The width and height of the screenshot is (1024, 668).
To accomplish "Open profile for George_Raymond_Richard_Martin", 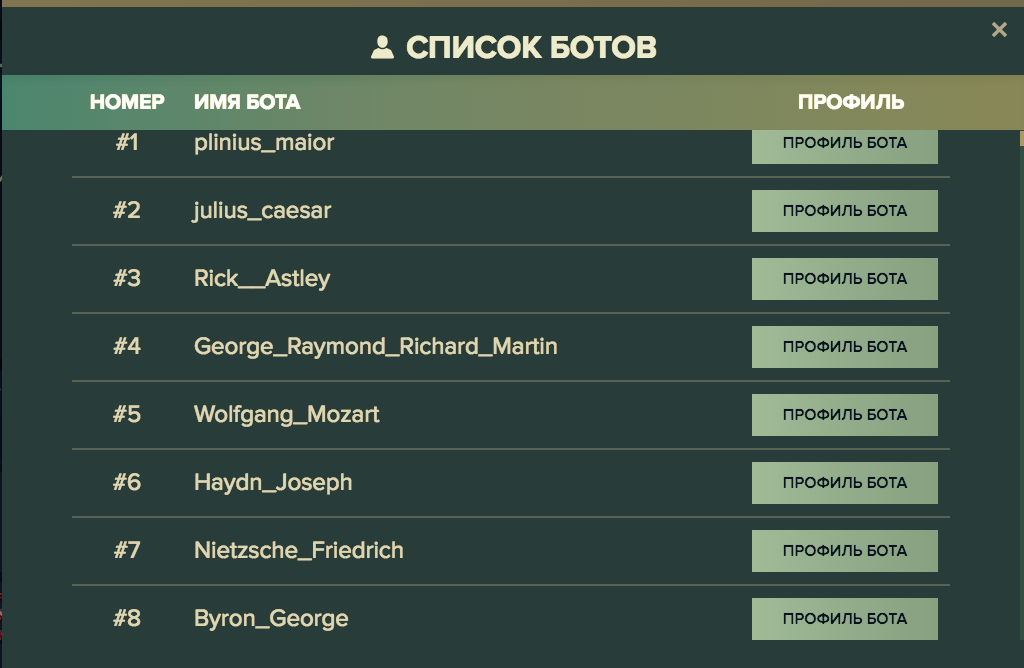I will coord(844,347).
